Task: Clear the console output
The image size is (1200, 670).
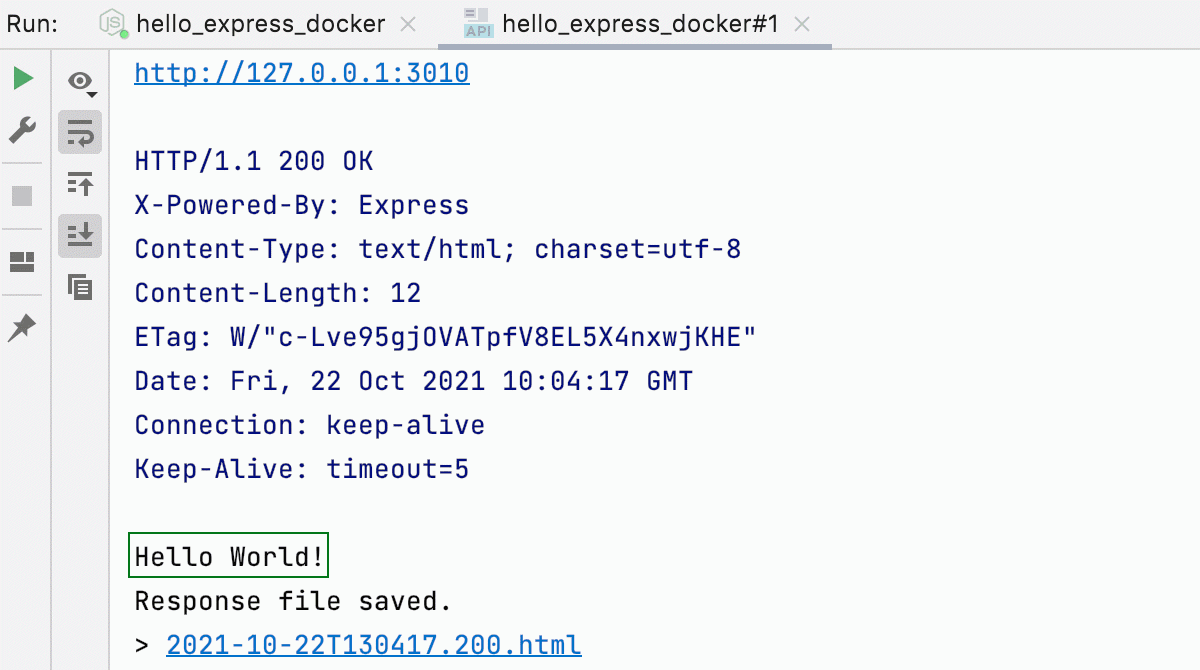Action: coord(80,288)
